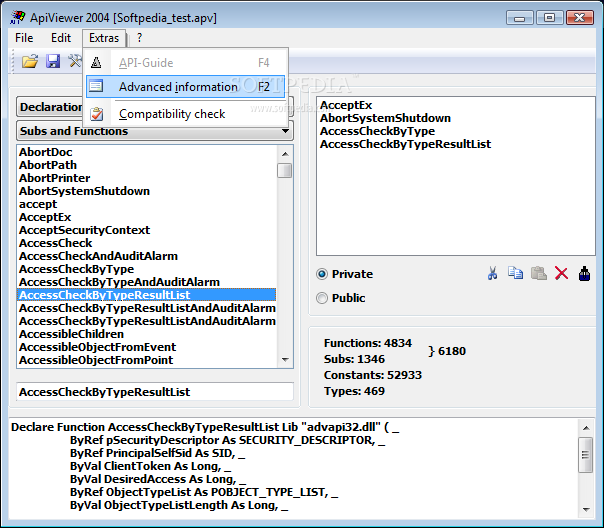Select AbortPath in the function list
The height and width of the screenshot is (528, 604).
(48, 165)
